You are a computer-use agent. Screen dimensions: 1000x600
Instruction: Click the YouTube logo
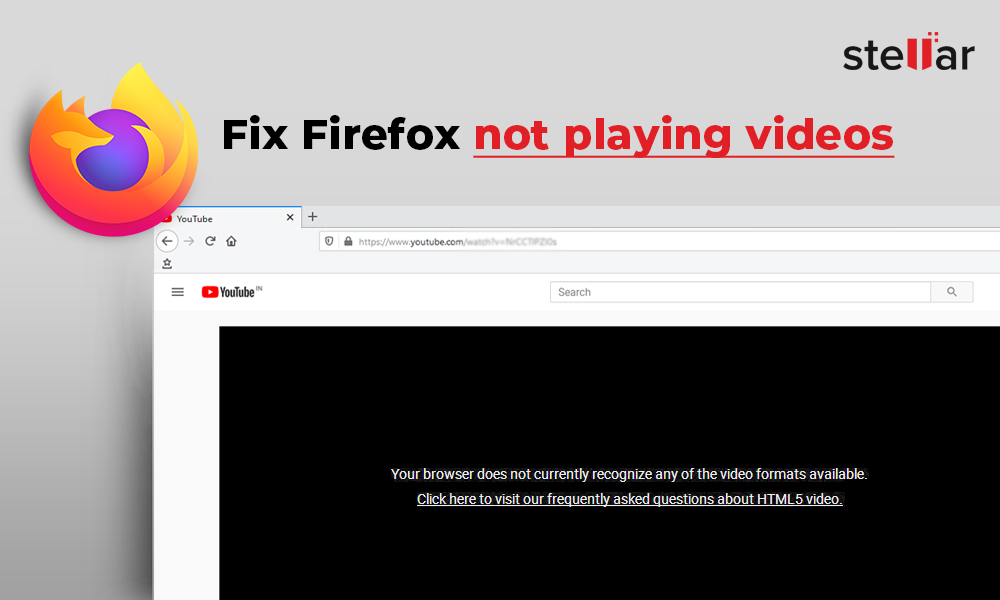click(x=232, y=292)
